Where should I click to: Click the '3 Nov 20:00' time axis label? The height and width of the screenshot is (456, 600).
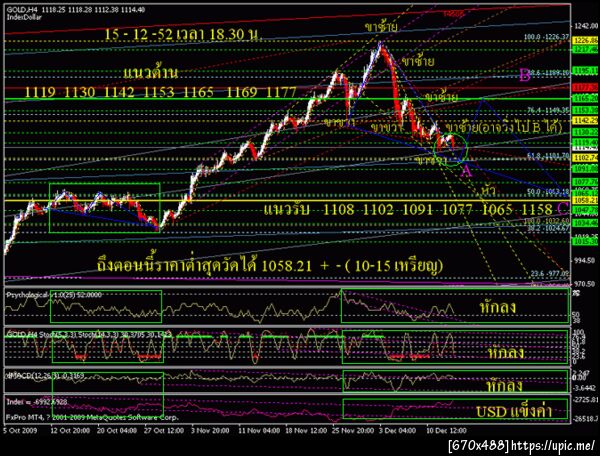coord(210,430)
